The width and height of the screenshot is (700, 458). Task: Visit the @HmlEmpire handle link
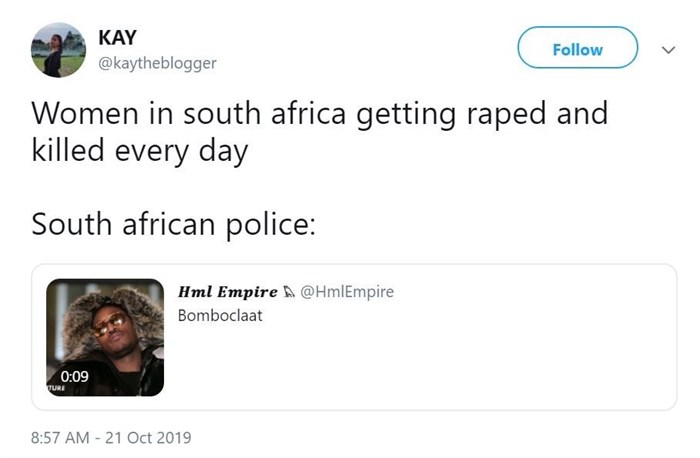tap(347, 292)
